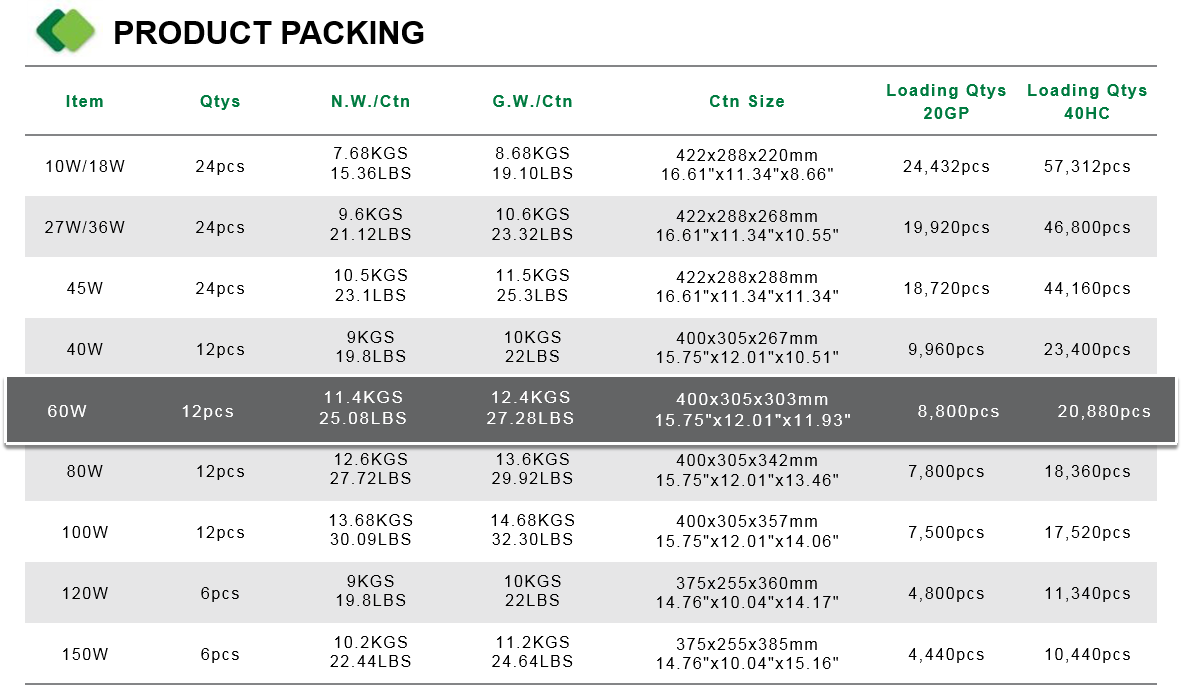The width and height of the screenshot is (1183, 686).
Task: Click the 4,800pcs 20GP quantity cell
Action: (x=946, y=593)
